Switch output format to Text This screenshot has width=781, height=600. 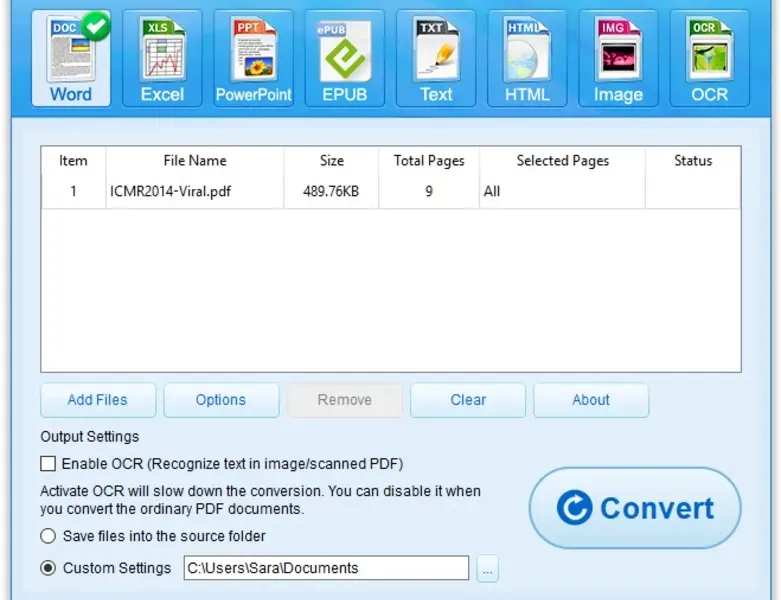(x=436, y=58)
